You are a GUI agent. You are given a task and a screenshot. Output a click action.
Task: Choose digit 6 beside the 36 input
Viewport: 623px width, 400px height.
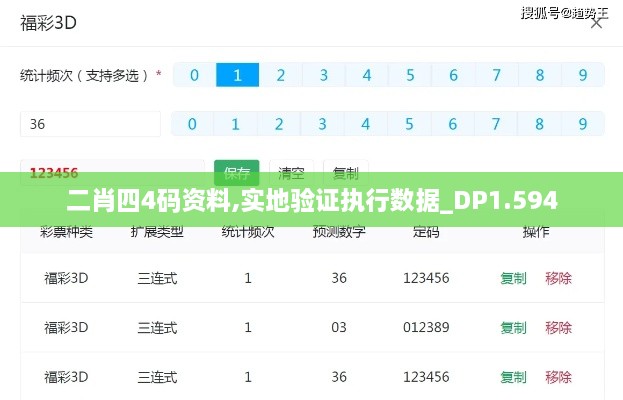coord(453,124)
